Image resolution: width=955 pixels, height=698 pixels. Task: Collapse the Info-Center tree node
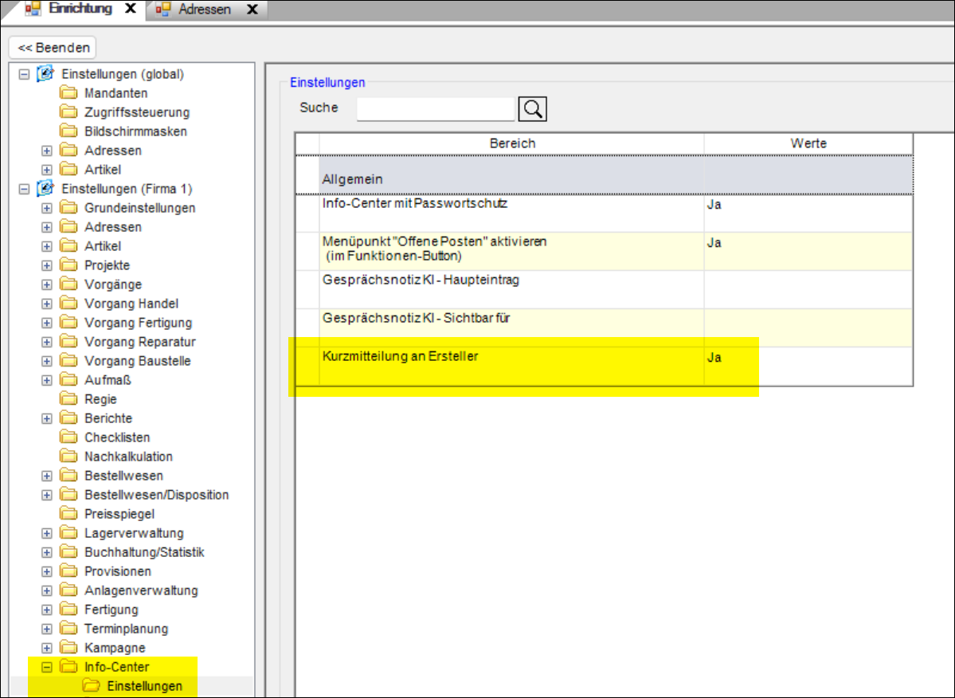pyautogui.click(x=47, y=668)
